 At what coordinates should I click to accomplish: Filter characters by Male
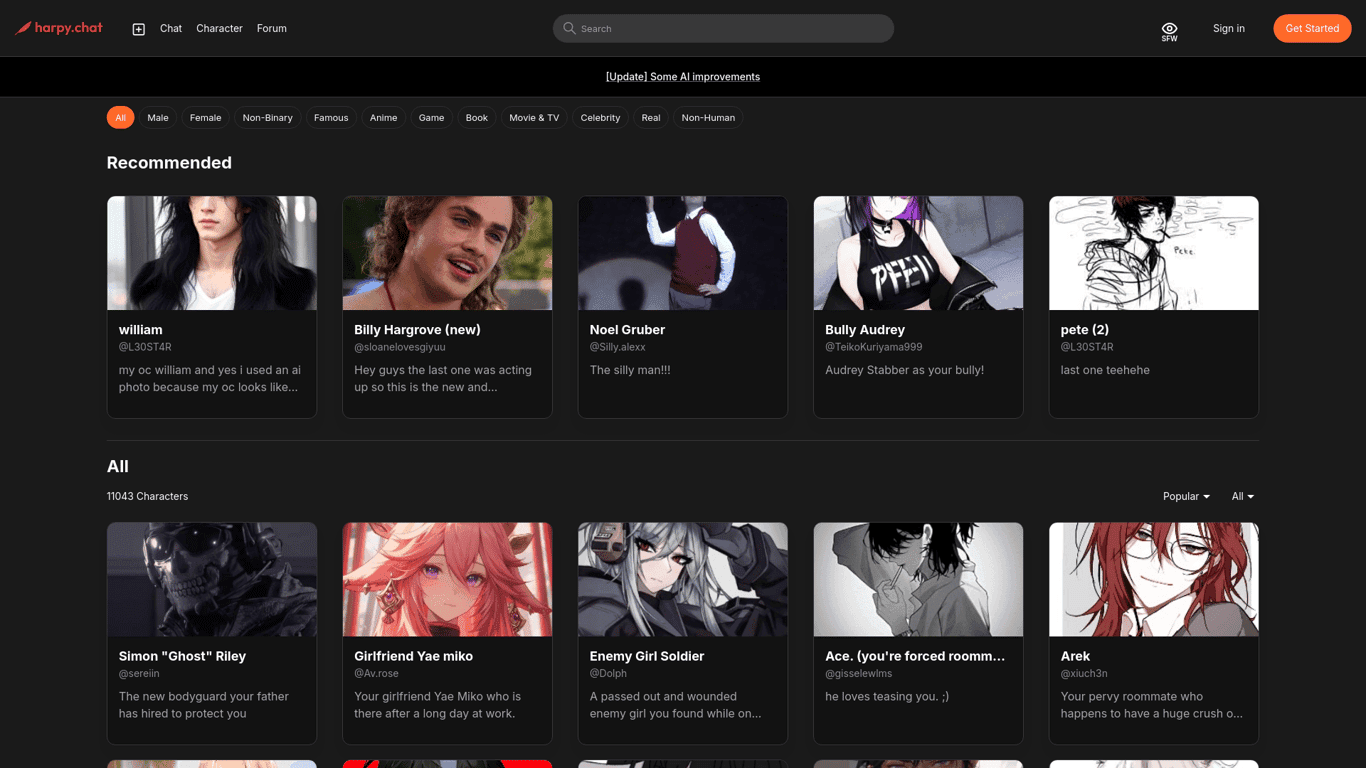point(158,118)
